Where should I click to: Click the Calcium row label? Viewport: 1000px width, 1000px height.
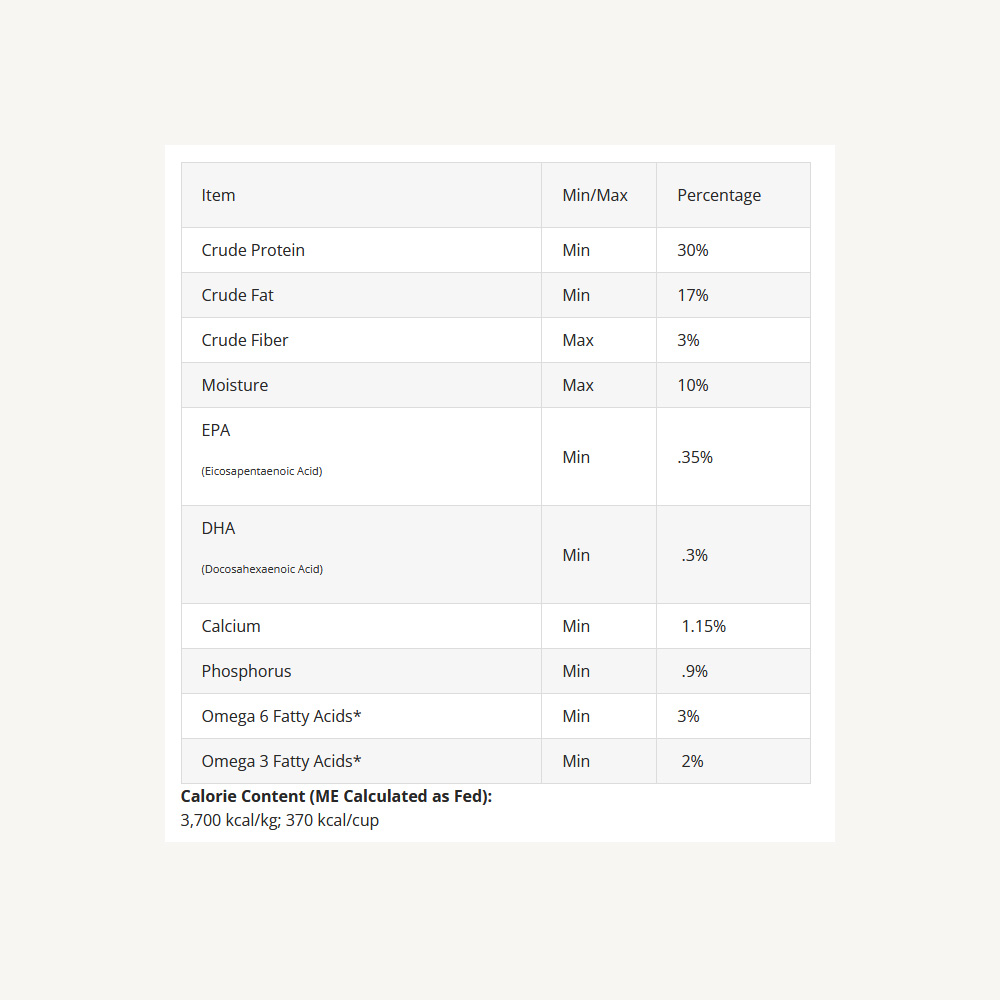[231, 626]
